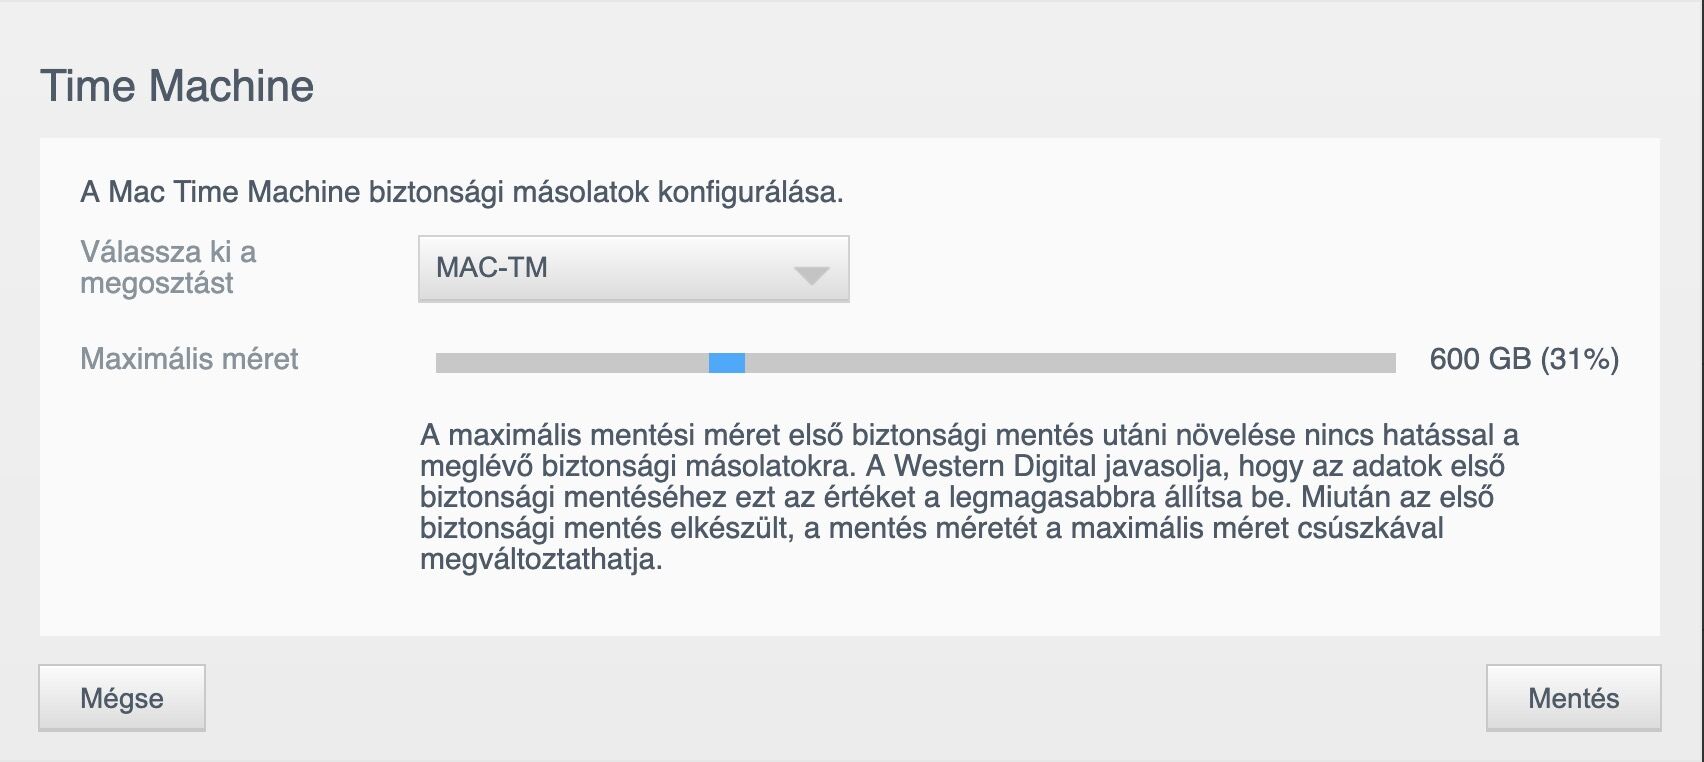Set maximum size slider to far left end
Image resolution: width=1704 pixels, height=762 pixels.
click(439, 363)
